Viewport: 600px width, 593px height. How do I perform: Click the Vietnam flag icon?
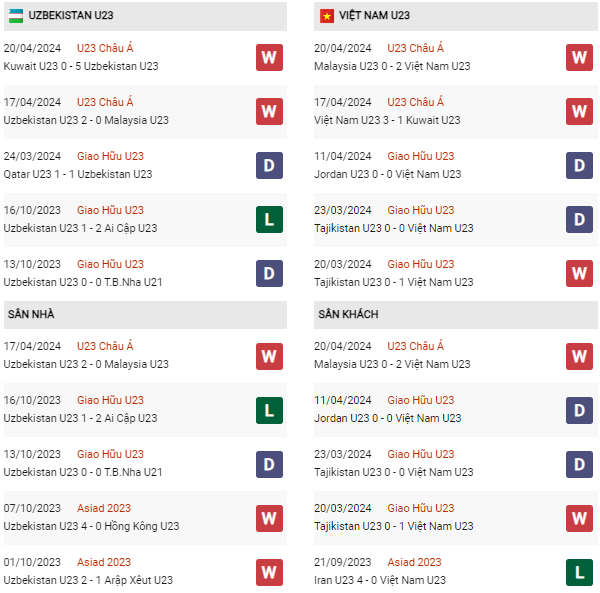point(327,16)
